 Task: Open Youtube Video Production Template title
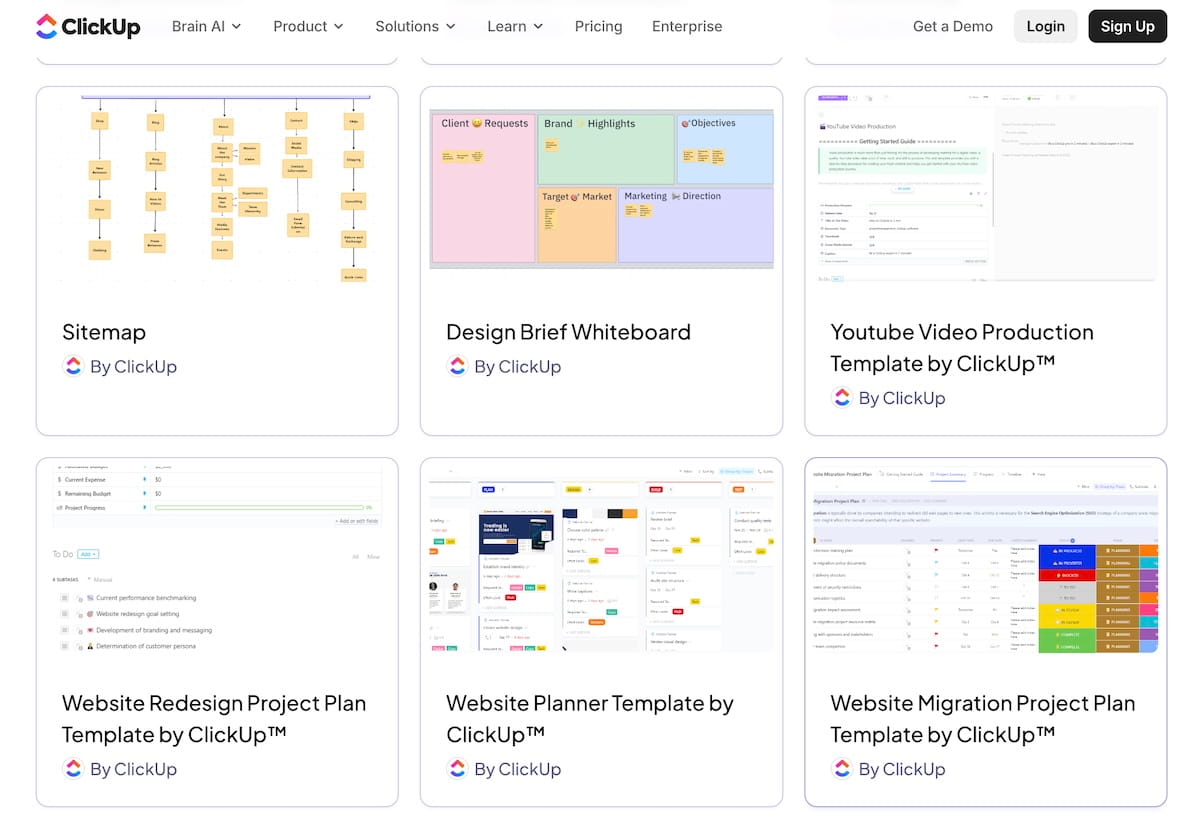[x=962, y=348]
